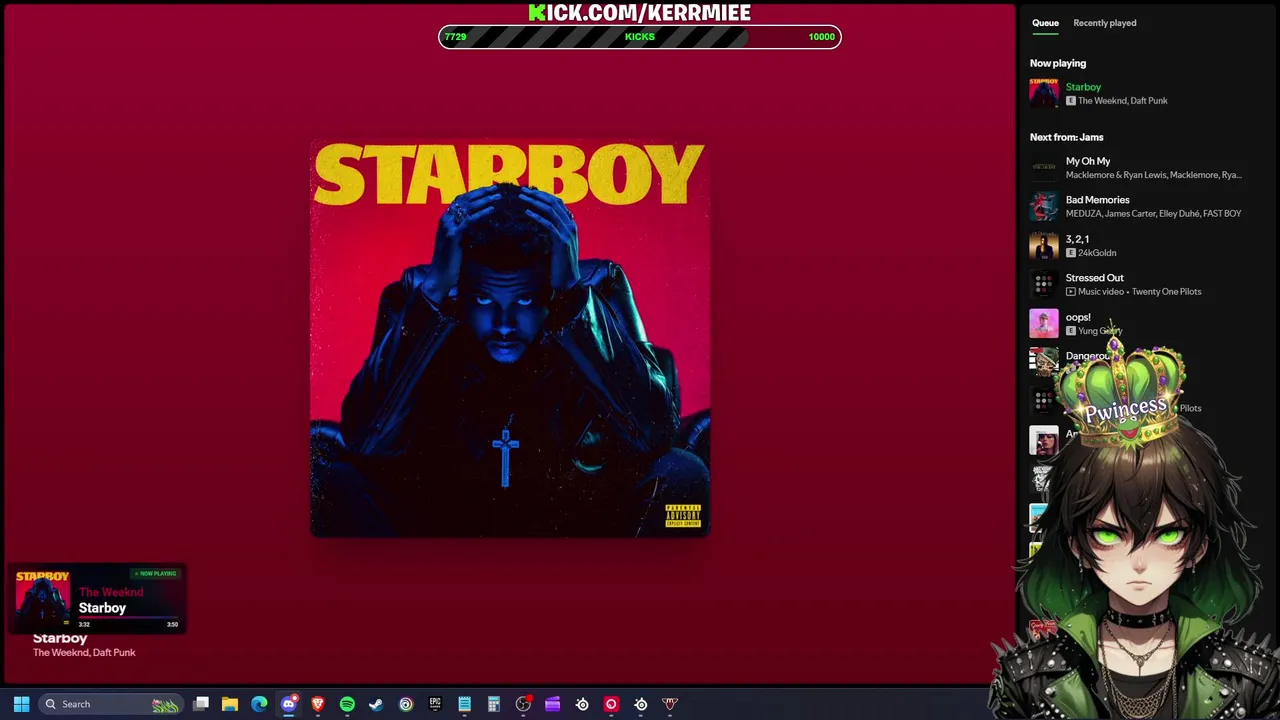This screenshot has height=720, width=1280.
Task: Click the song progress bar in the now-playing widget
Action: pos(129,619)
